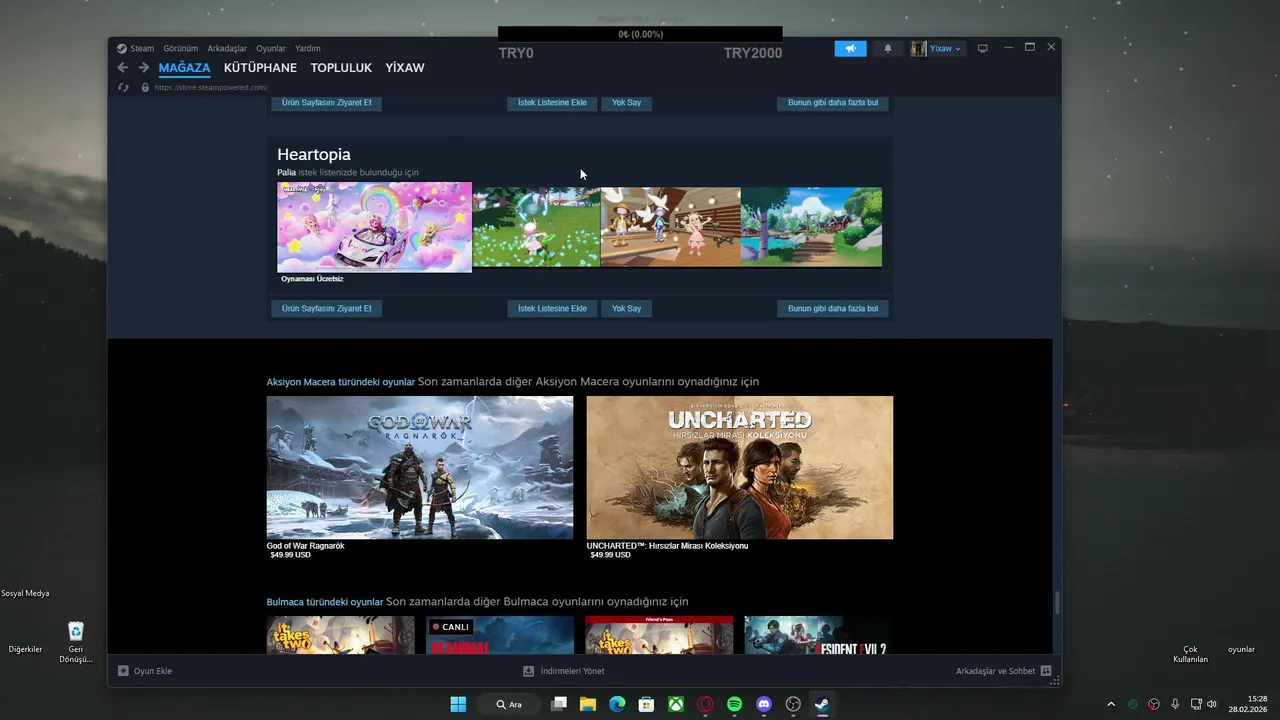Switch to Big Picture mode via monitor icon
The height and width of the screenshot is (720, 1280).
point(982,48)
